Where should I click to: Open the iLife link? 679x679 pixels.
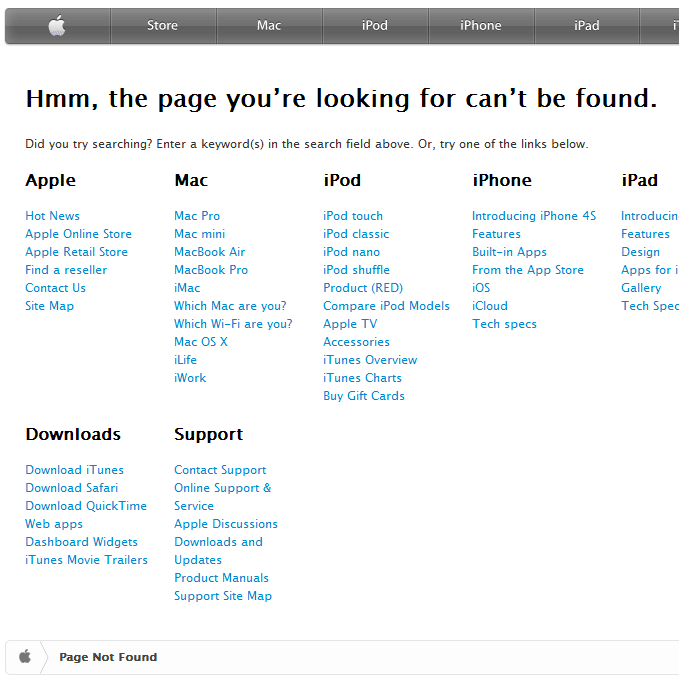185,360
